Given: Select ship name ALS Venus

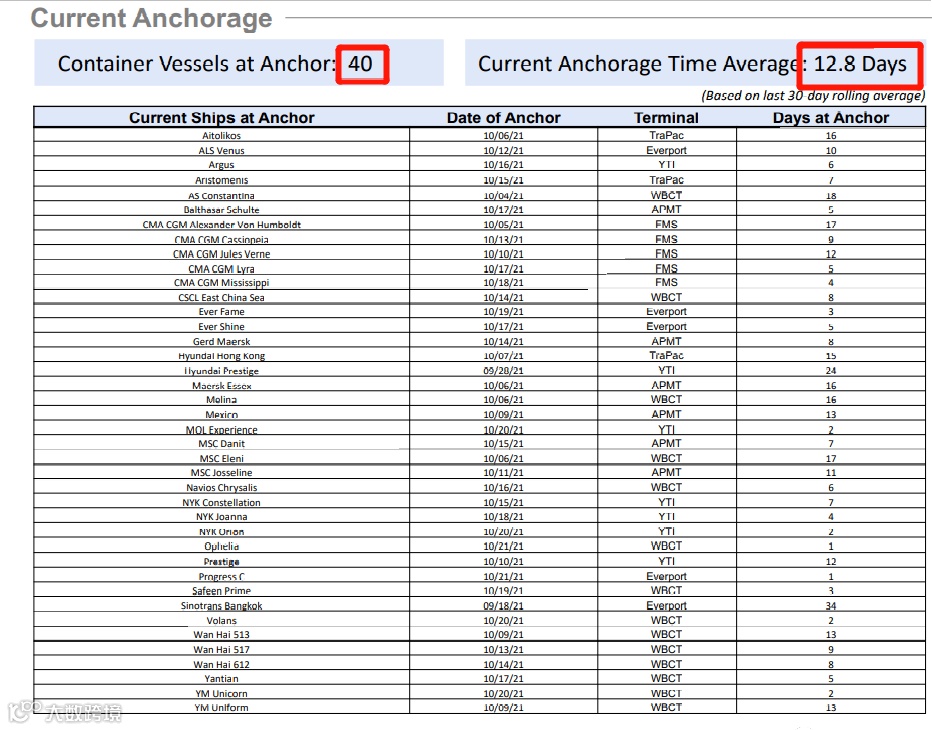Looking at the screenshot, I should click(221, 150).
